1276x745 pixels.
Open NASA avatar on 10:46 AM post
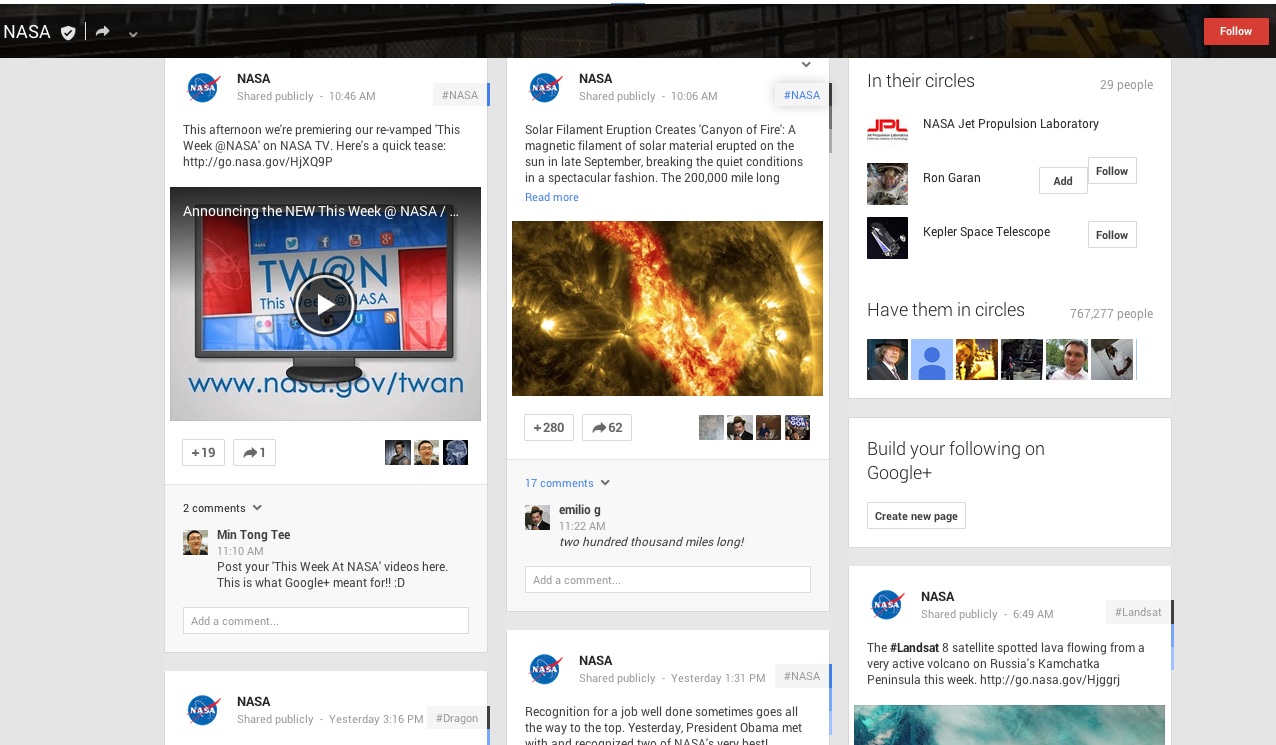point(203,88)
